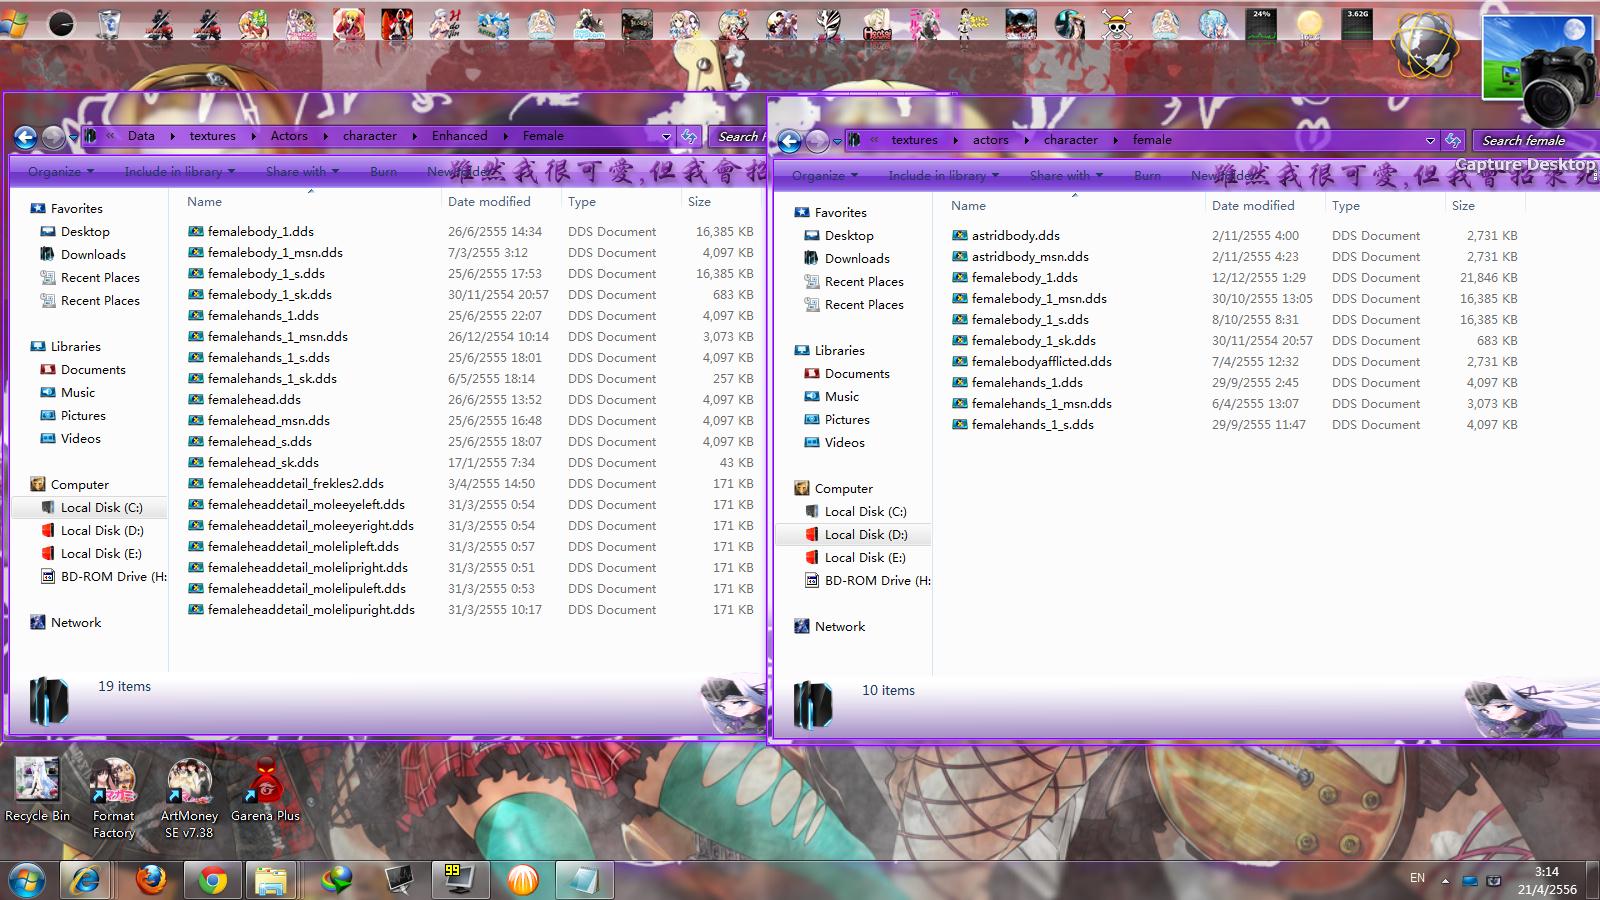1600x900 pixels.
Task: Open the taskbar clock and date
Action: 1546,880
